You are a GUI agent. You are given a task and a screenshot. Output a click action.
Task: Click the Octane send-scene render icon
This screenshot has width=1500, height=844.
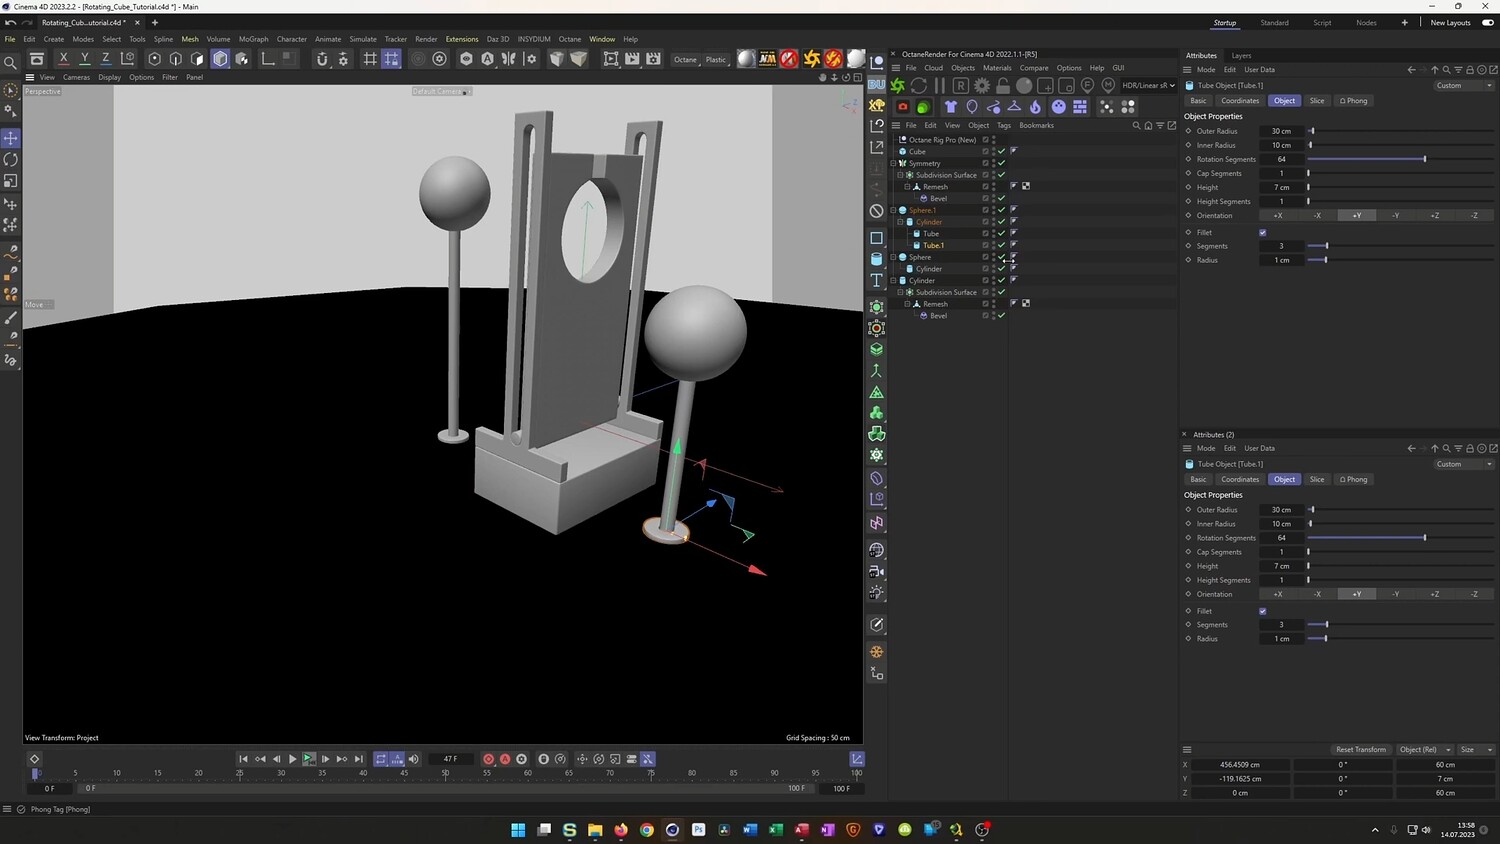click(898, 86)
